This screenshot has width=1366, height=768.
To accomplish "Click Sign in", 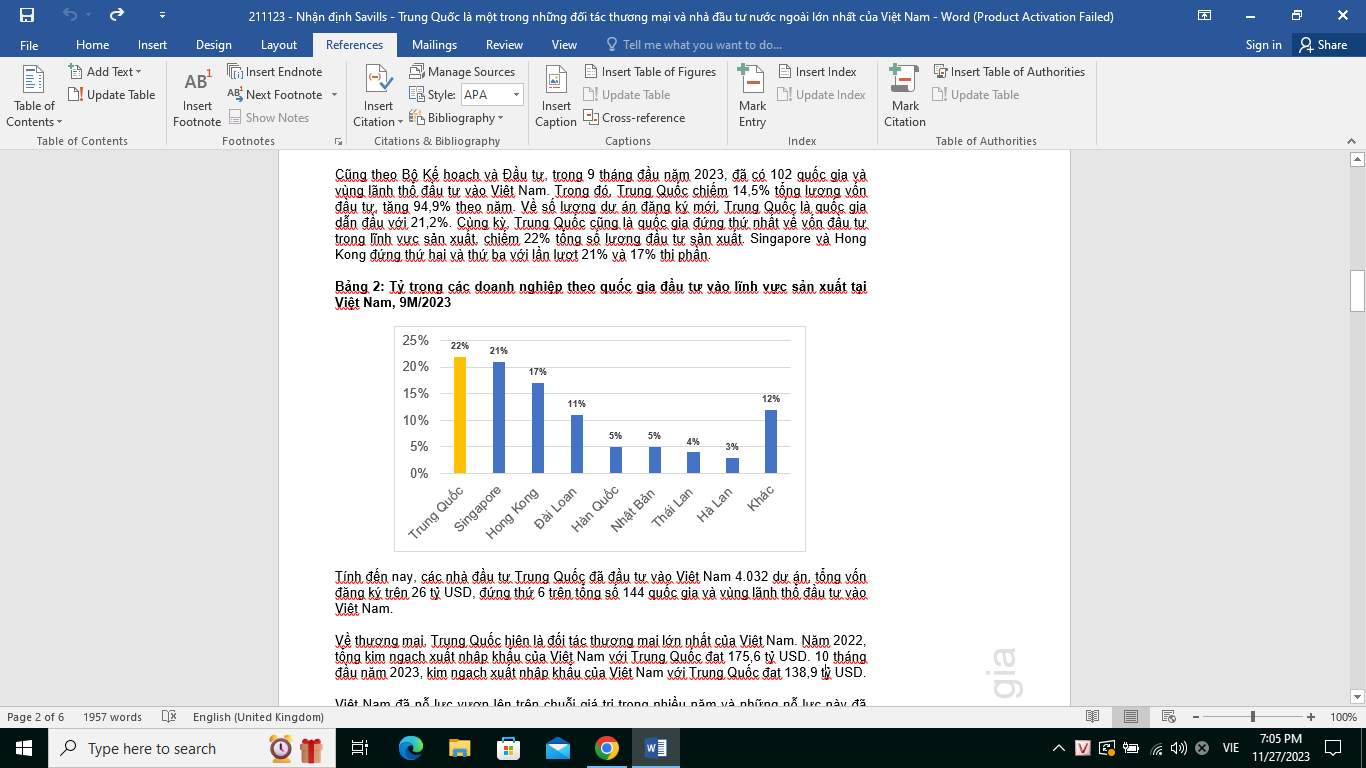I will pyautogui.click(x=1263, y=45).
